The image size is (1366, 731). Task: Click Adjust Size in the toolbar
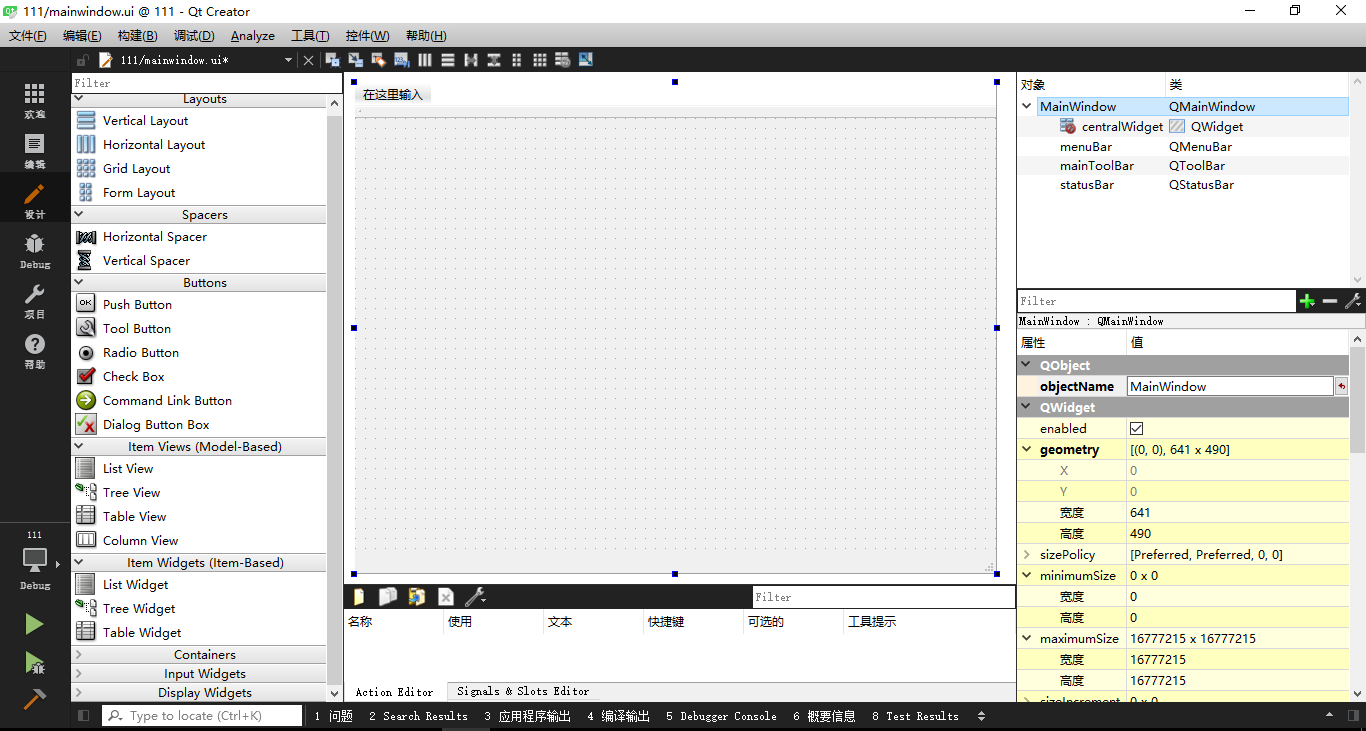[x=586, y=60]
